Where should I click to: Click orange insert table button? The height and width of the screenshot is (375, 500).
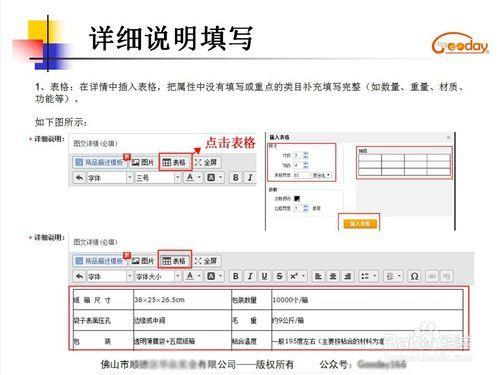point(359,224)
